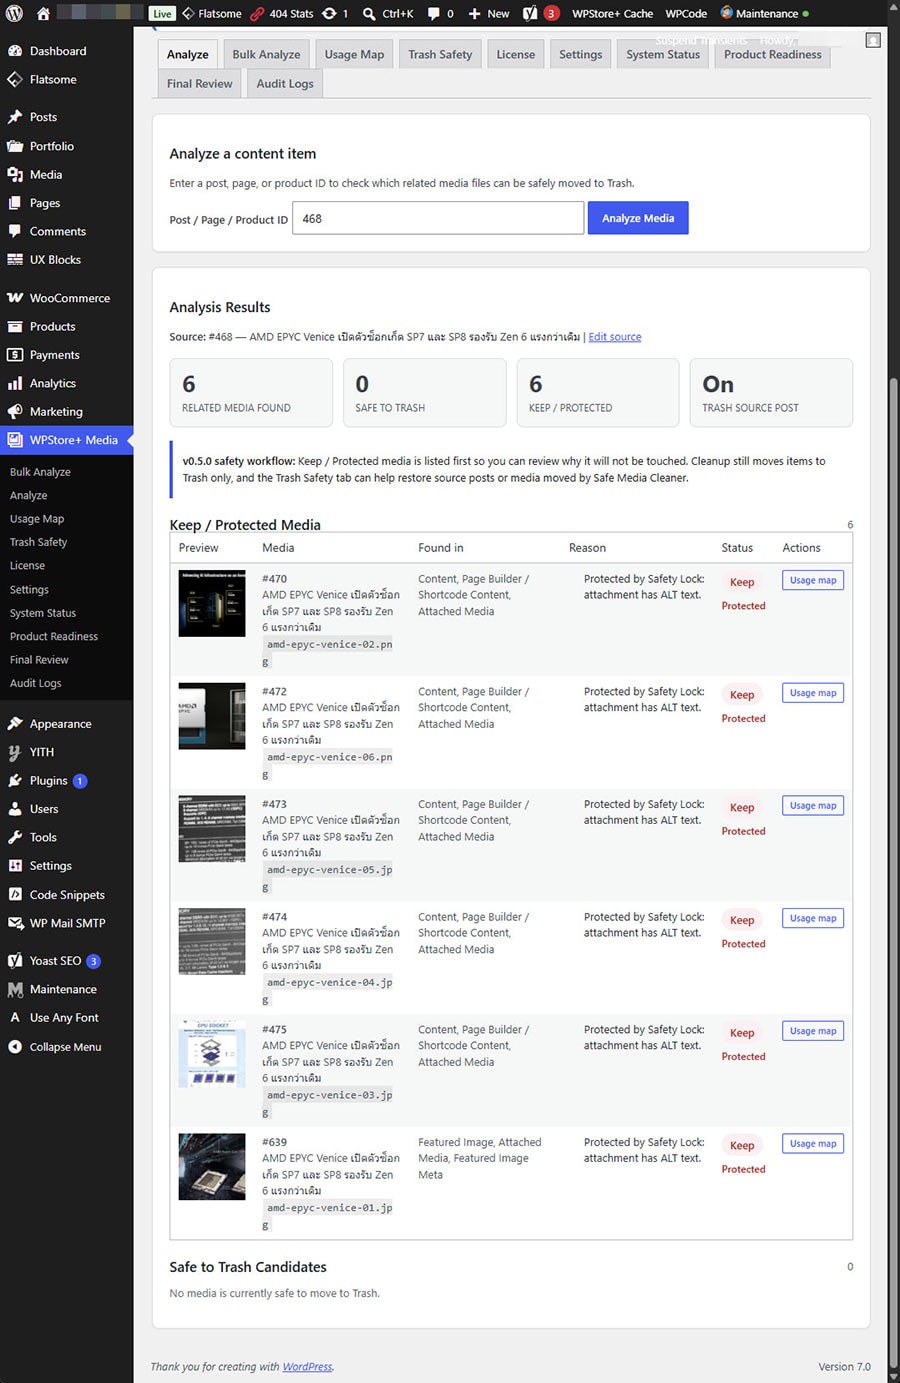Click the Trash Source Post On card

(x=771, y=393)
